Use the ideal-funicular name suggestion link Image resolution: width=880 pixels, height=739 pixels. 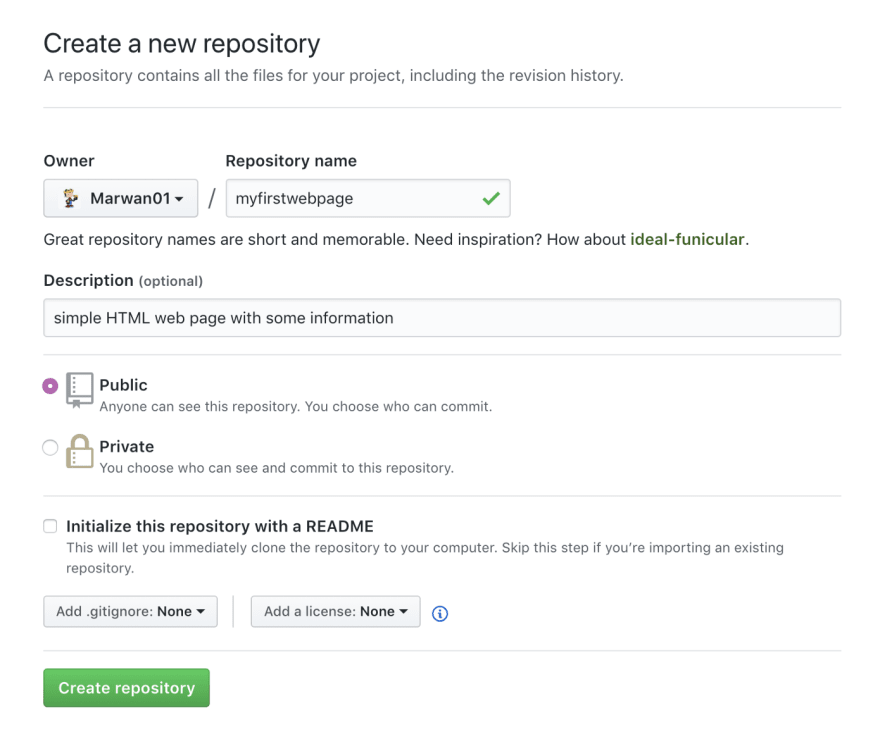pyautogui.click(x=687, y=240)
